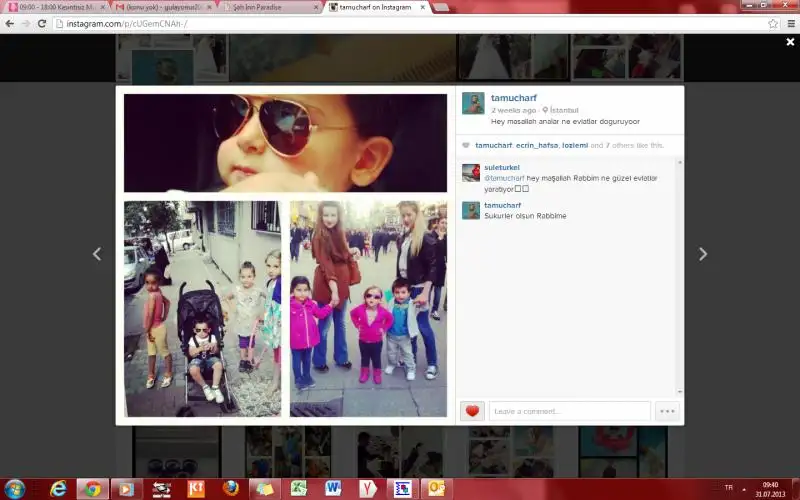
Task: Open the three-dots more options button
Action: (x=667, y=411)
